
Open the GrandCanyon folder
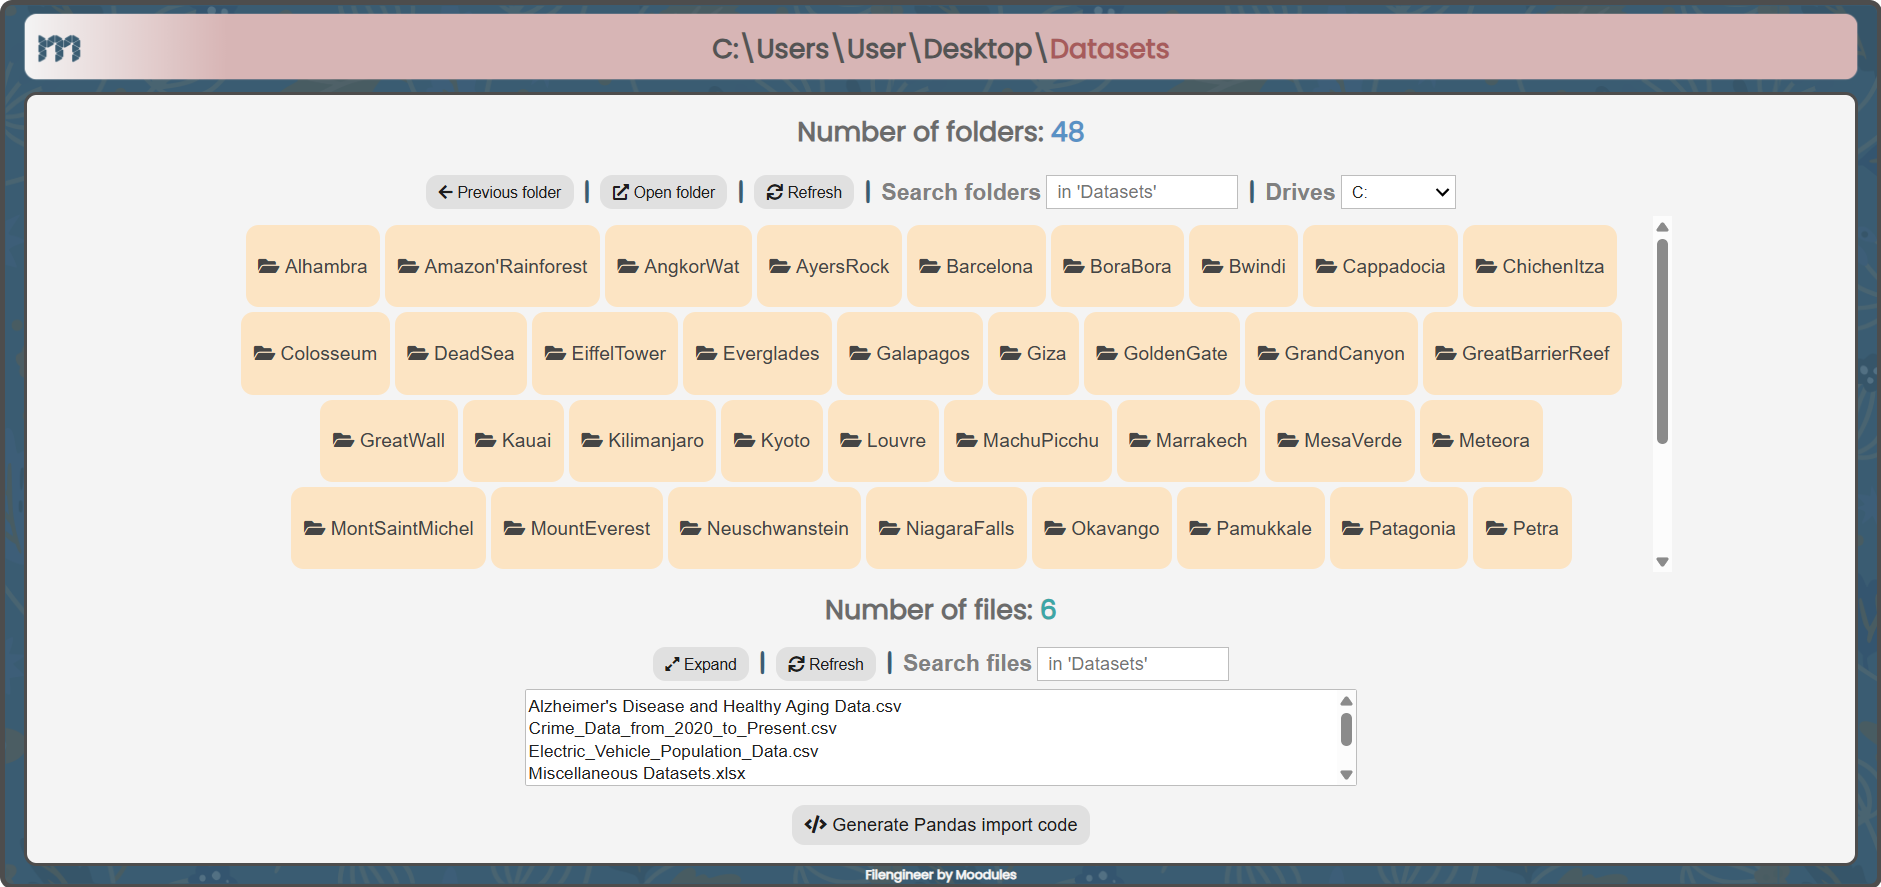1331,353
